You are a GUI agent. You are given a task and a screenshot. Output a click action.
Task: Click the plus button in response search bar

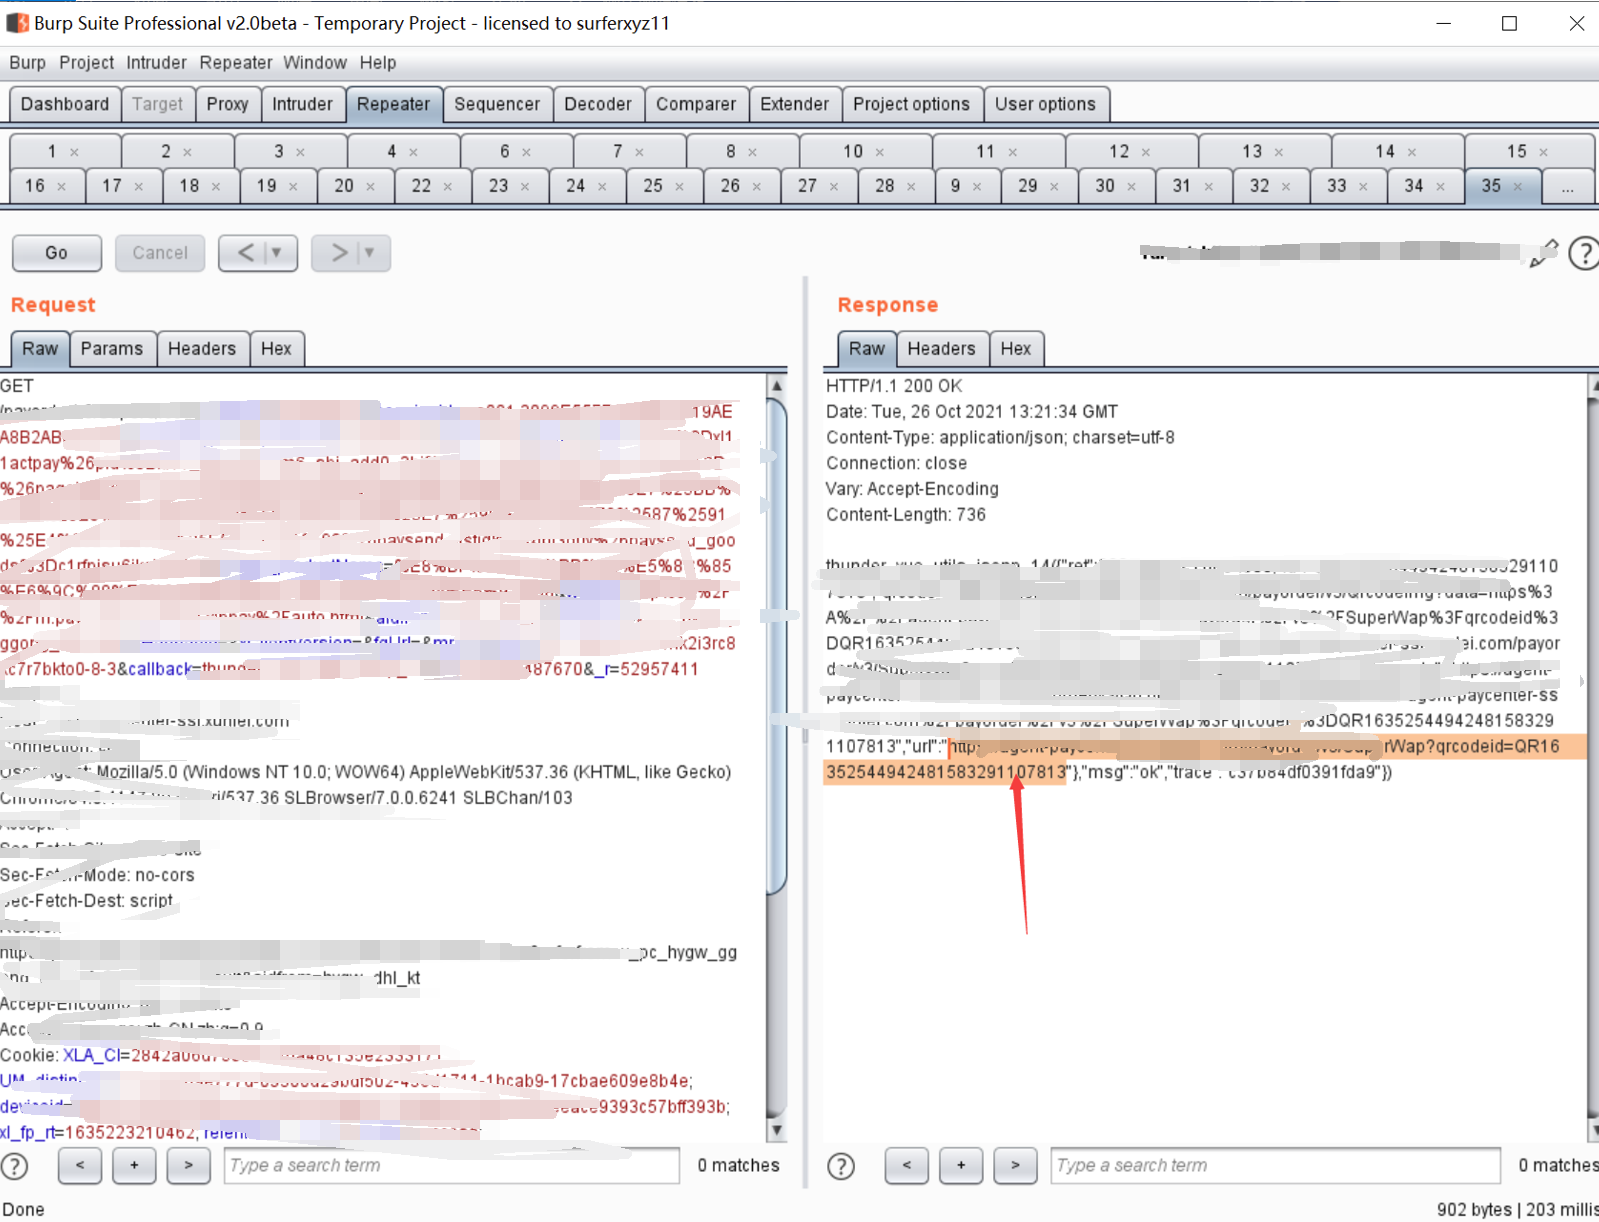pyautogui.click(x=961, y=1166)
